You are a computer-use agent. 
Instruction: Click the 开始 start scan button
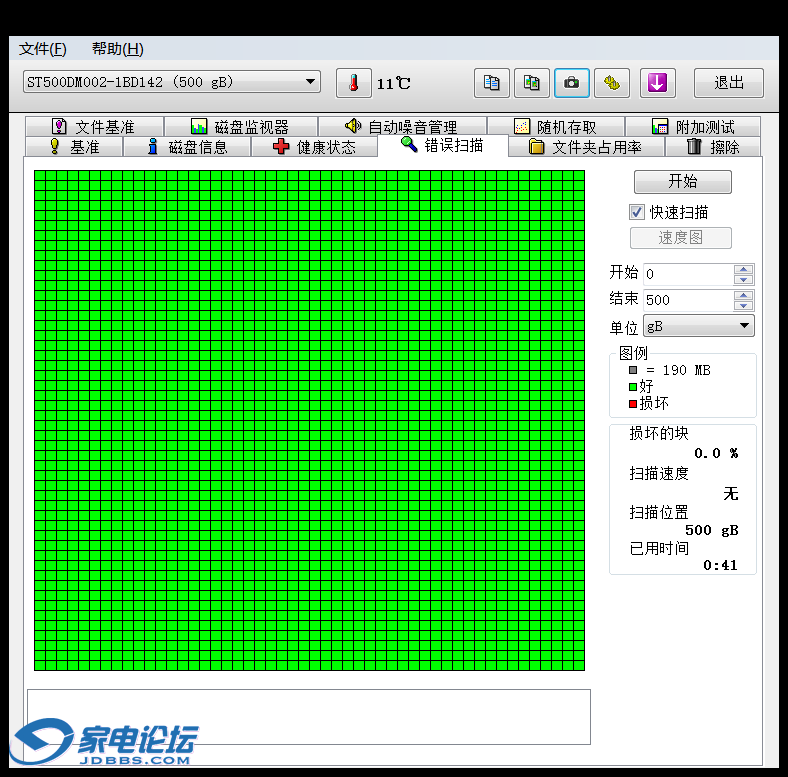pos(682,181)
